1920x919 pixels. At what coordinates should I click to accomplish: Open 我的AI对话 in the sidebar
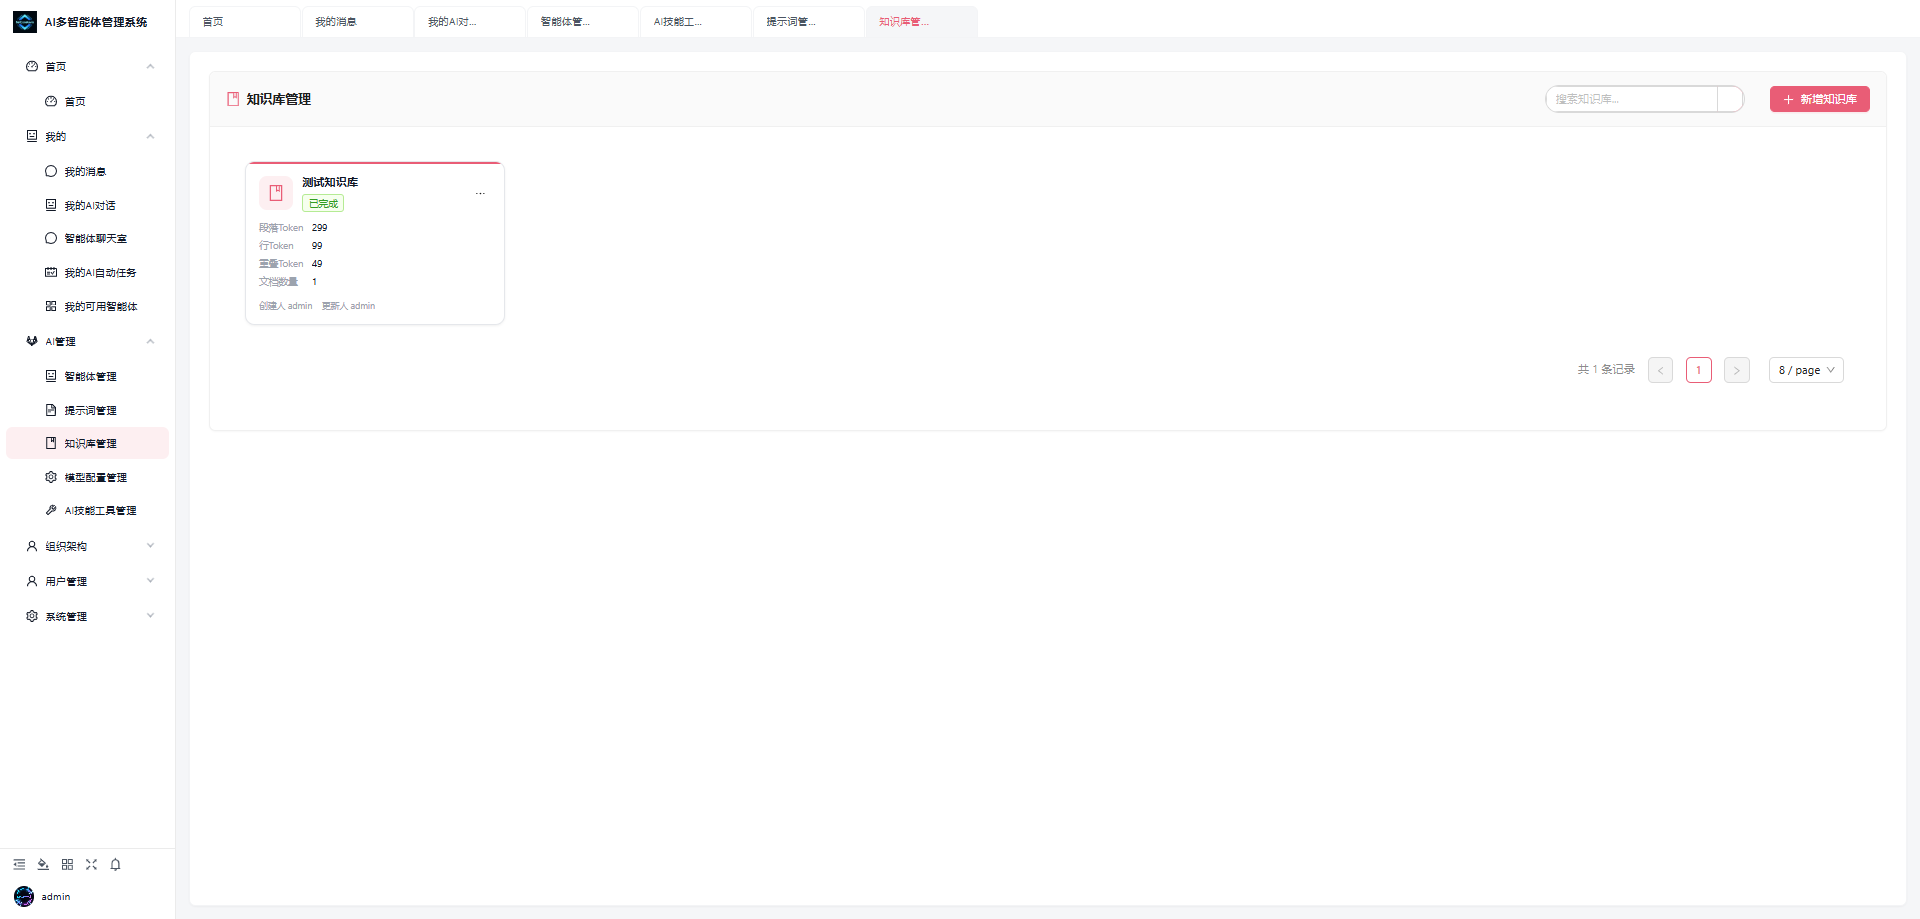pos(88,205)
